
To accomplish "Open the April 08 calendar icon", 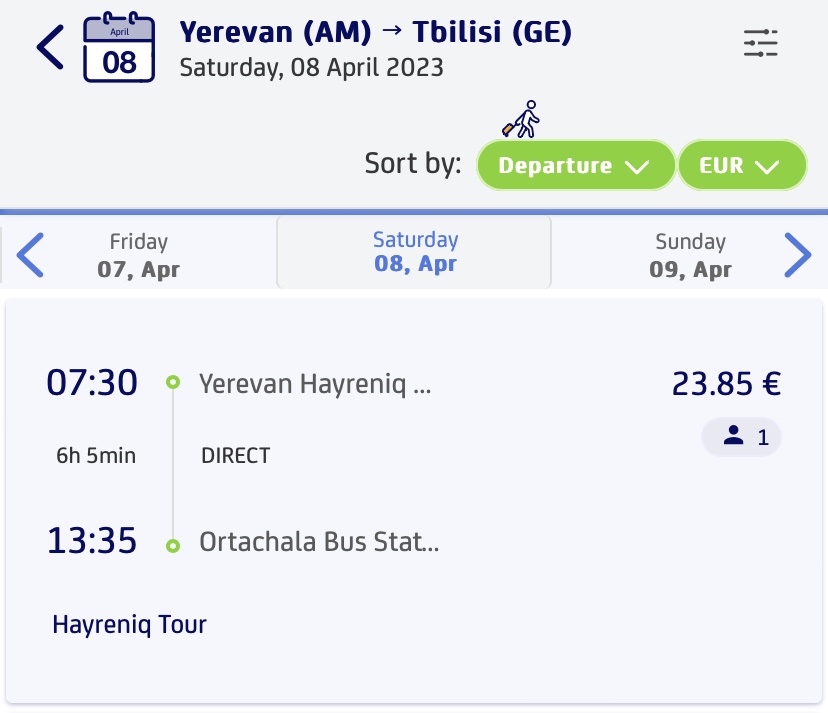I will click(119, 47).
